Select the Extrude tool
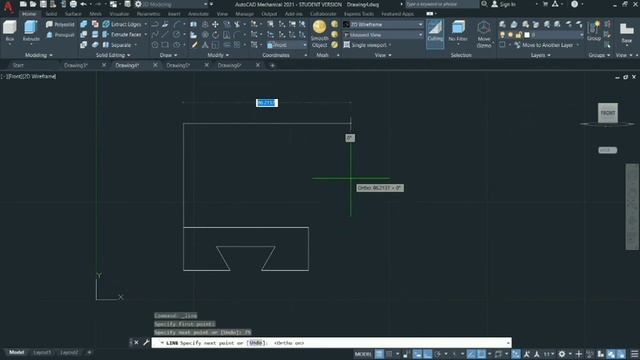Screen dimensions: 640x360 point(31,31)
